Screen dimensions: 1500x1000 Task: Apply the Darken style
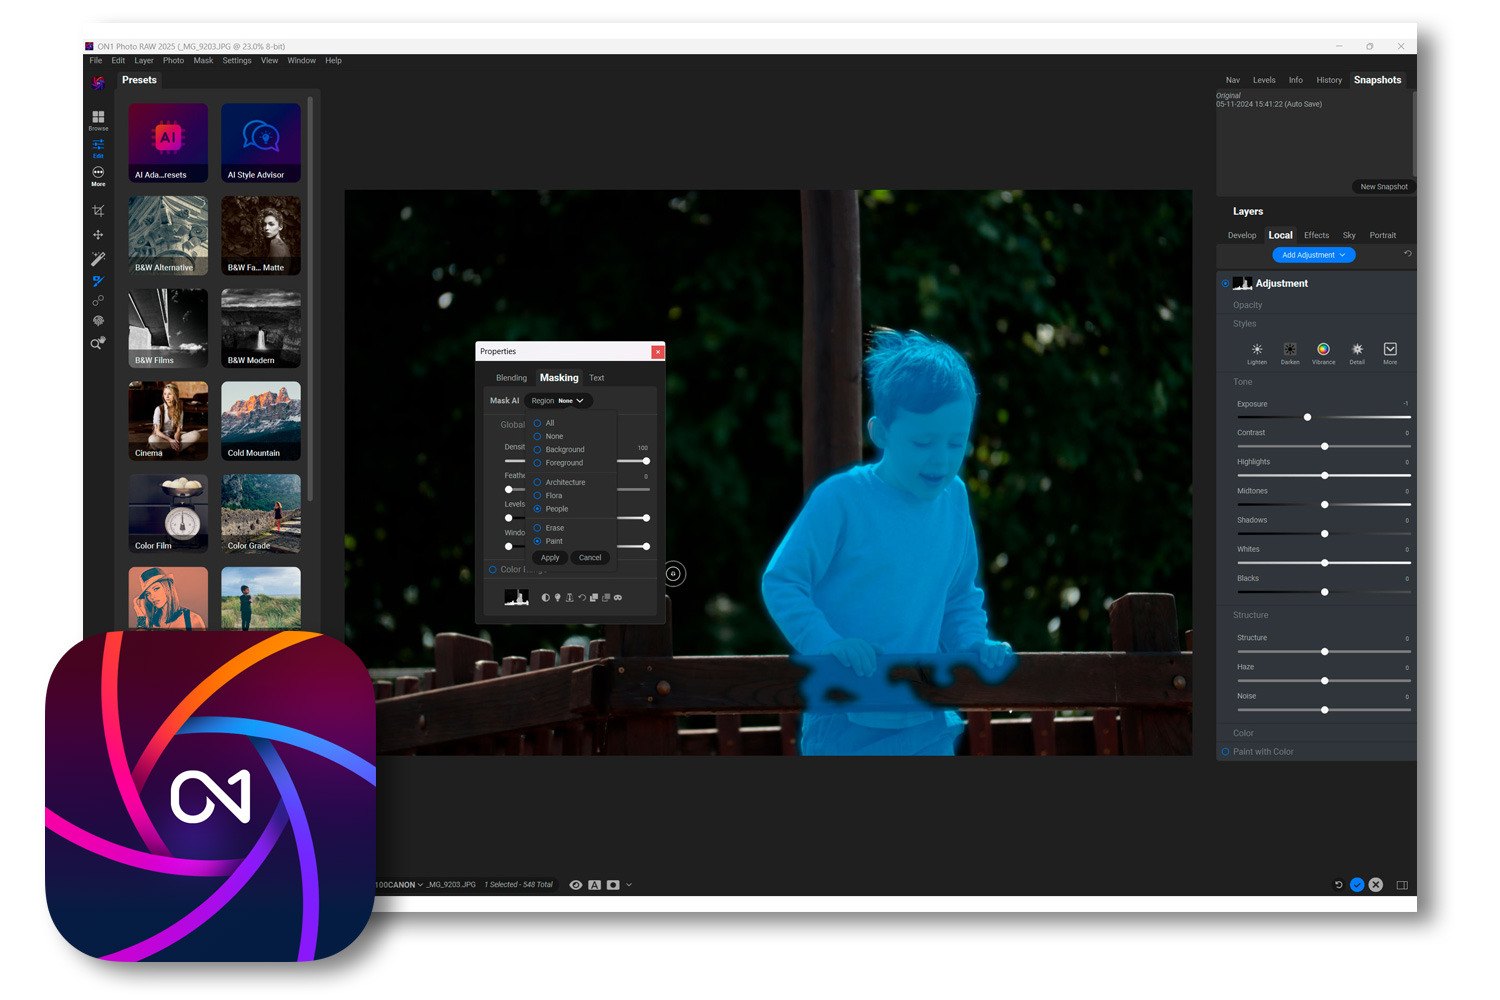(1290, 353)
